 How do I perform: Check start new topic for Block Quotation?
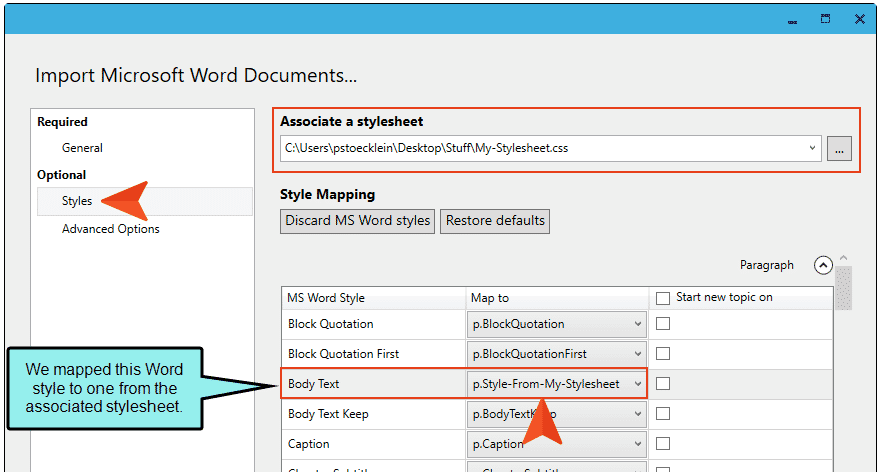pyautogui.click(x=663, y=324)
